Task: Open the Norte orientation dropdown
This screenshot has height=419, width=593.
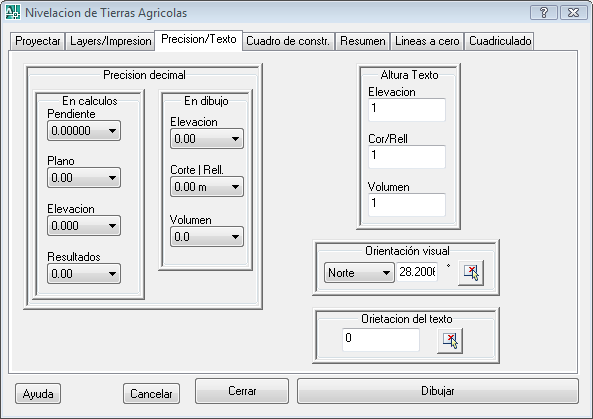Action: click(x=359, y=273)
